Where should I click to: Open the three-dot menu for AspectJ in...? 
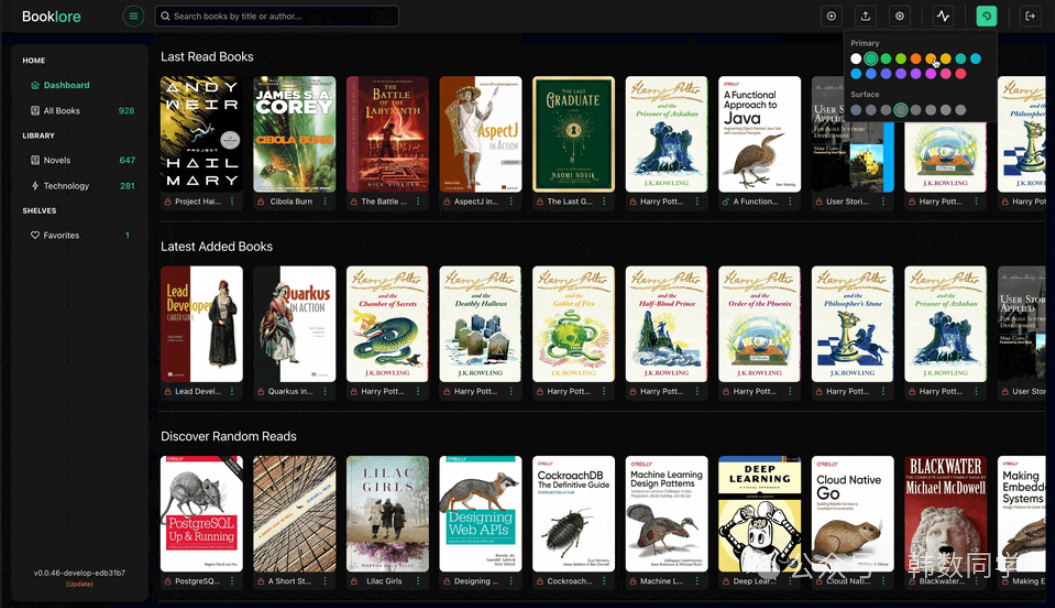click(x=511, y=201)
